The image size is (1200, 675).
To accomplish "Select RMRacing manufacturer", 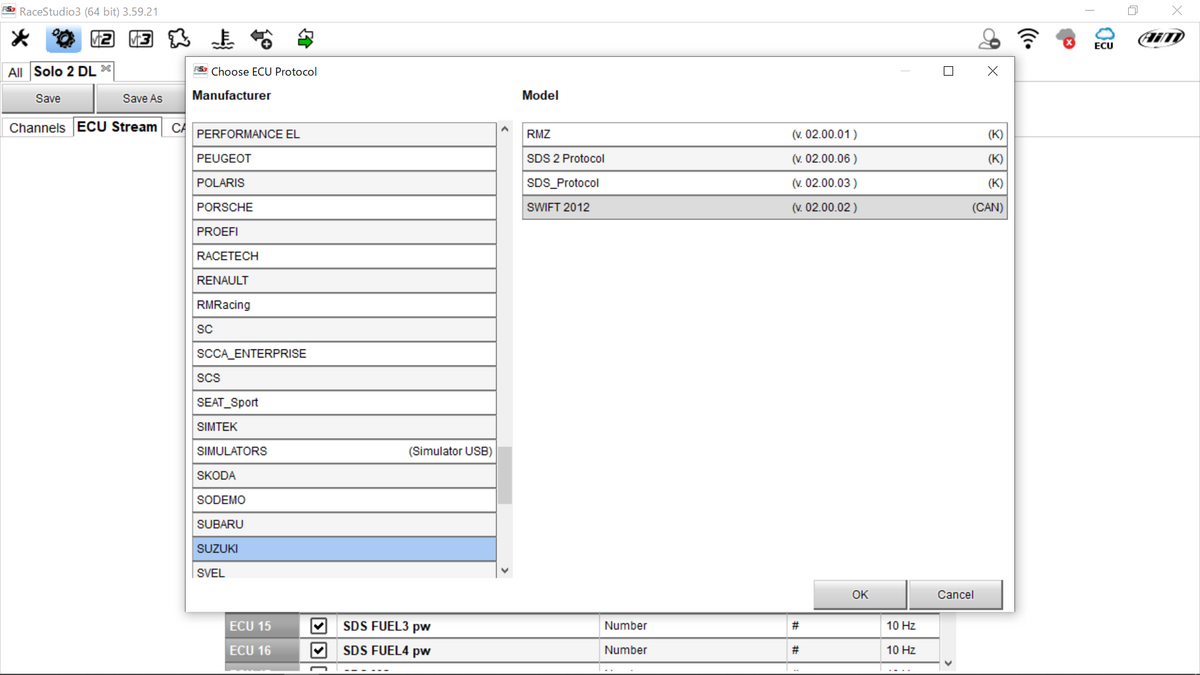I will (344, 305).
